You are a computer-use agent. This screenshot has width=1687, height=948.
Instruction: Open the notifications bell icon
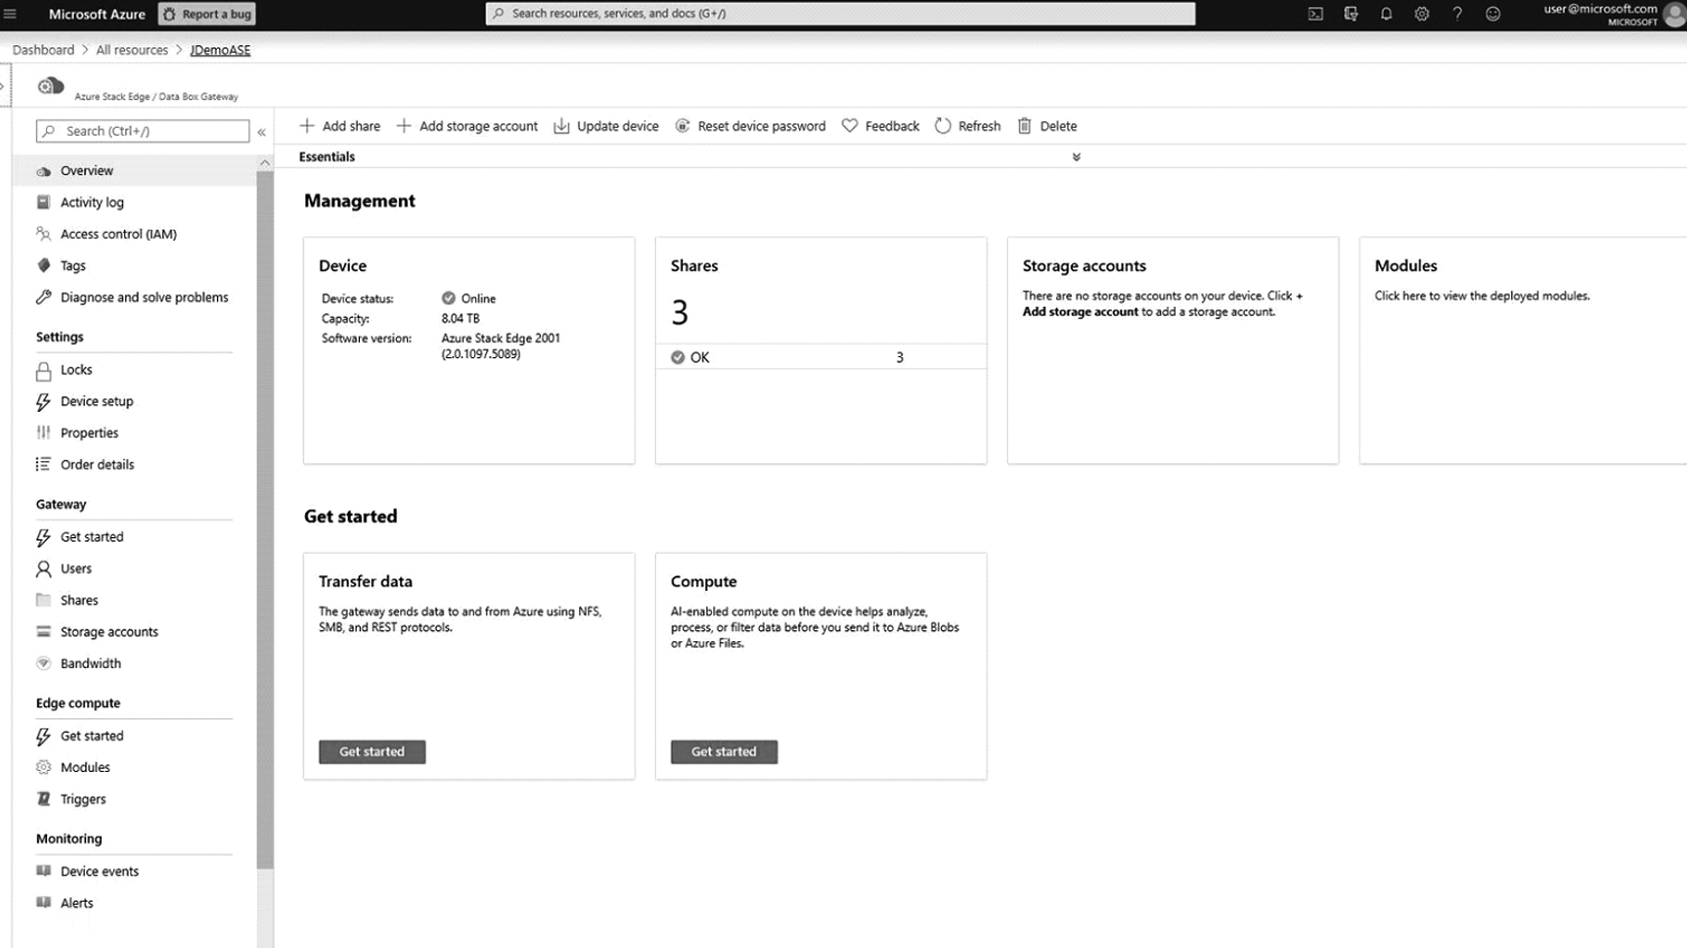coord(1386,14)
